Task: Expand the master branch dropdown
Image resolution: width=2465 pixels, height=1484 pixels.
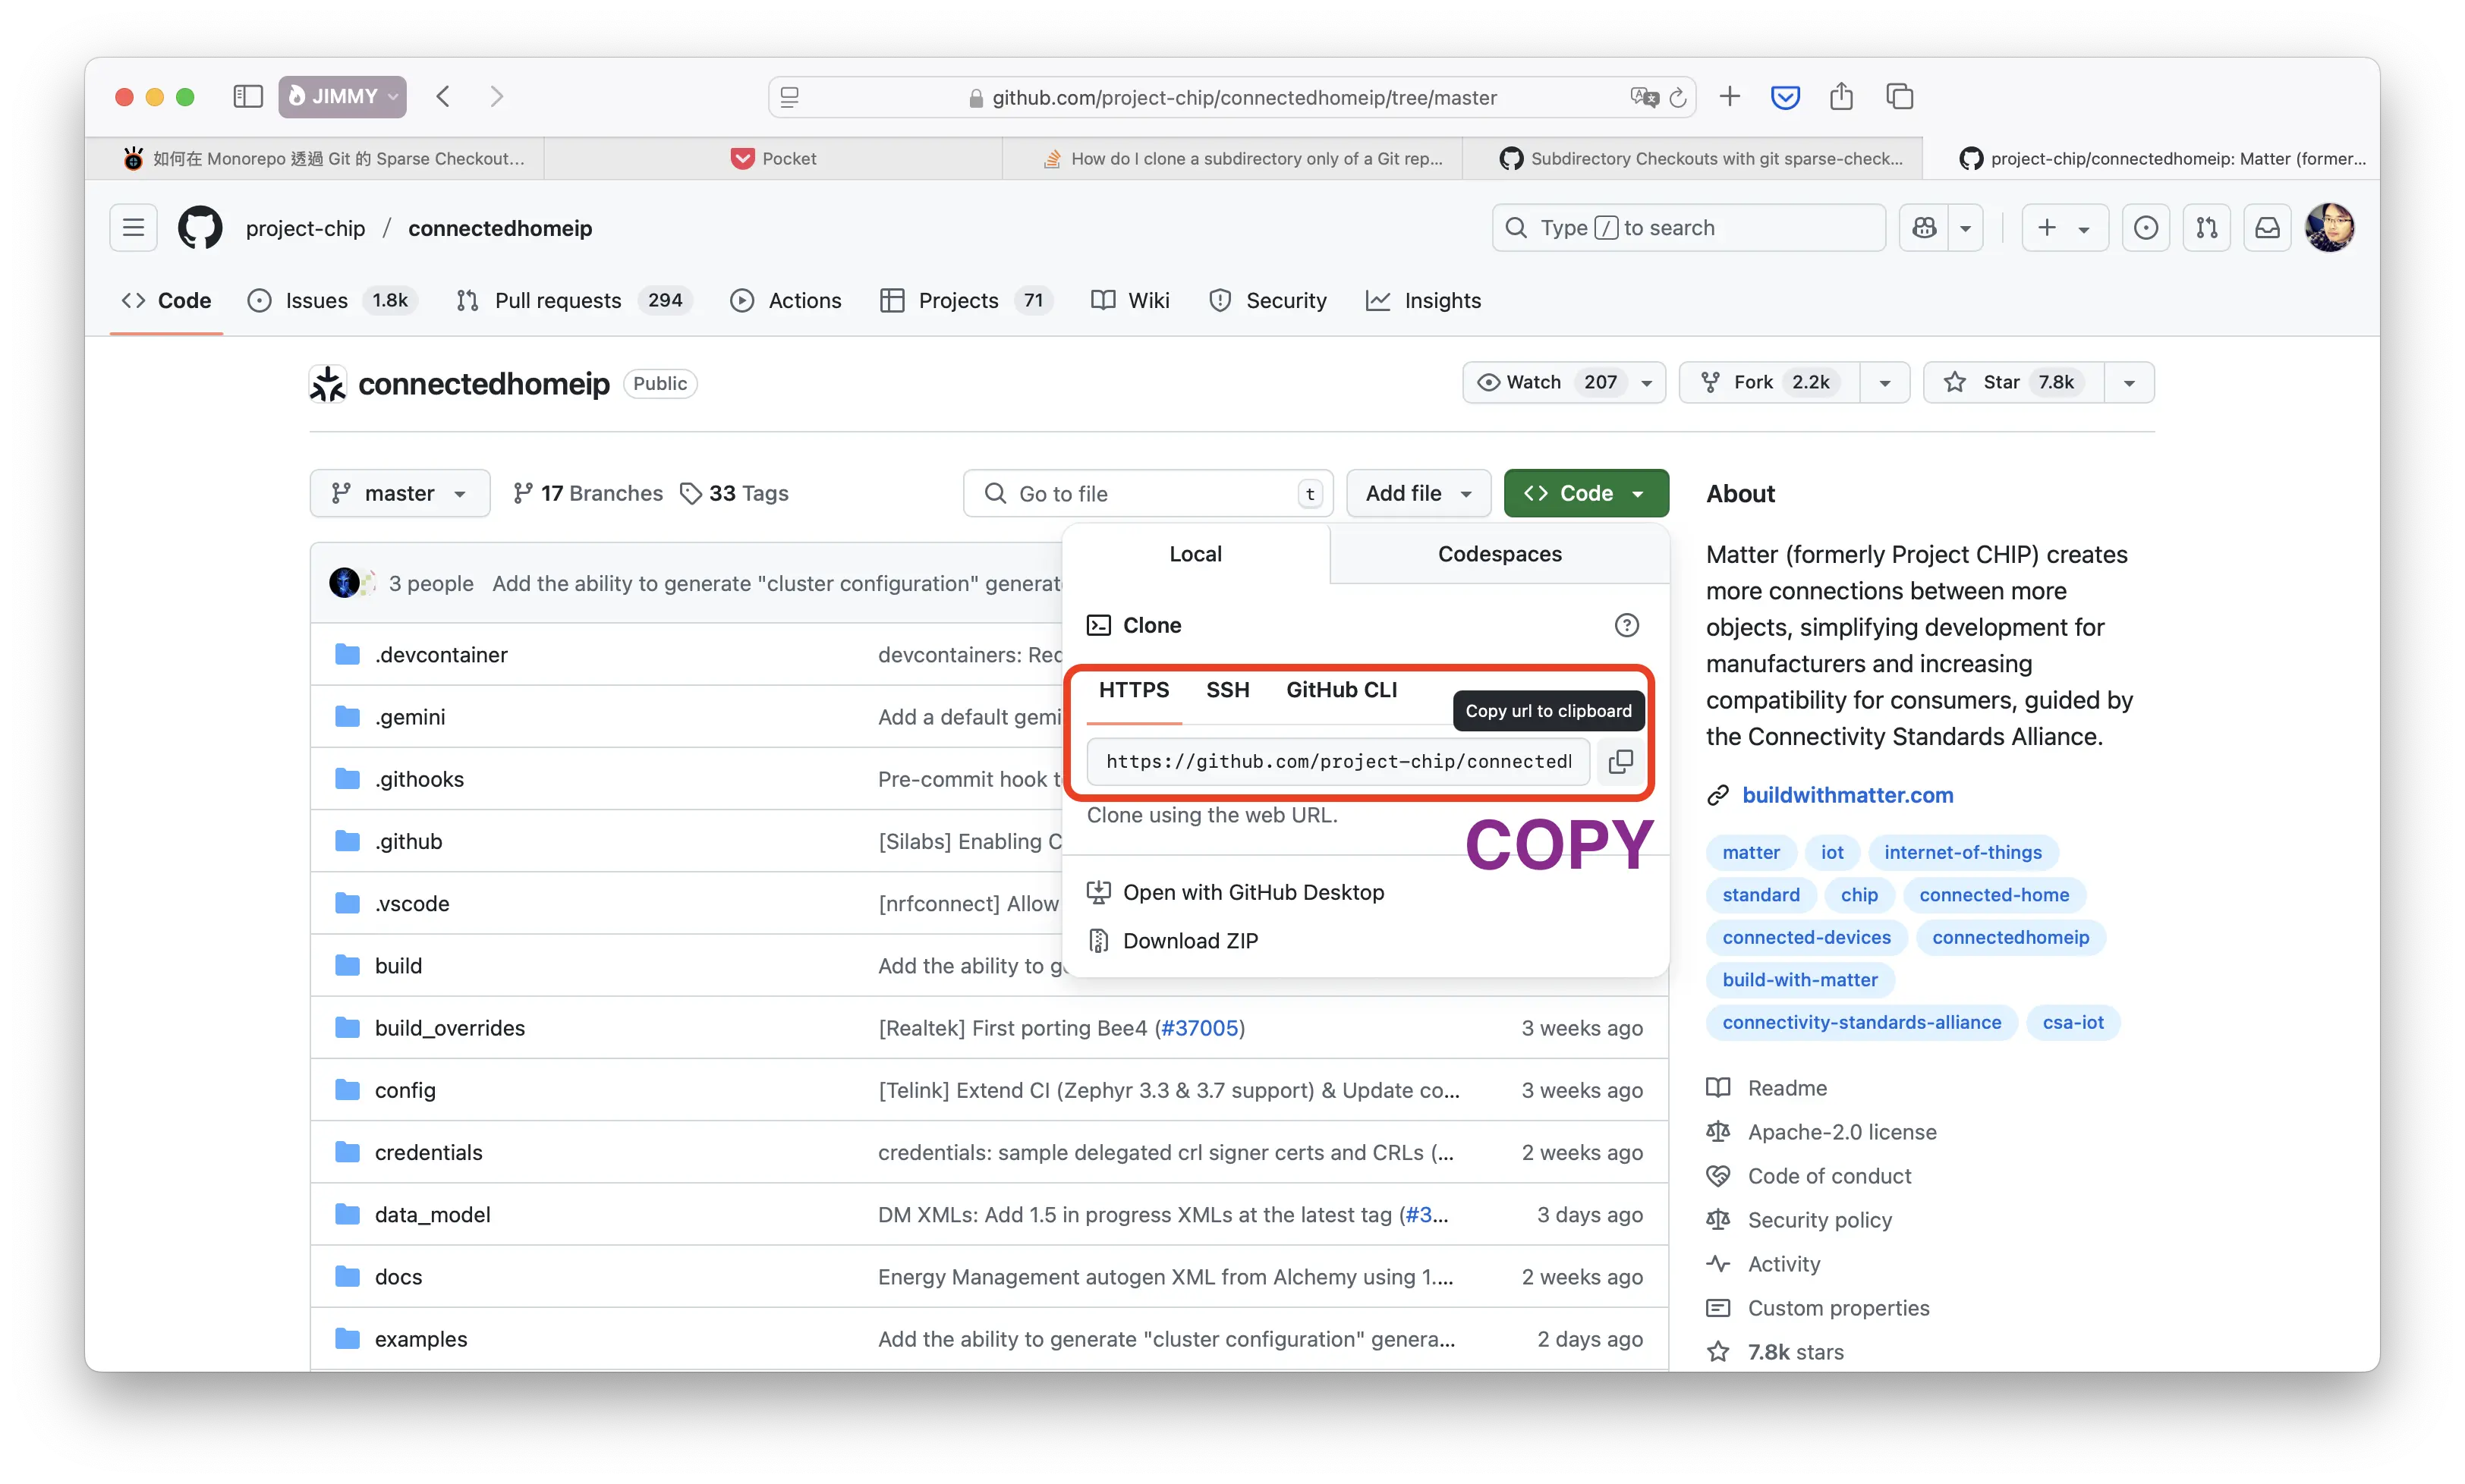Action: tap(400, 493)
